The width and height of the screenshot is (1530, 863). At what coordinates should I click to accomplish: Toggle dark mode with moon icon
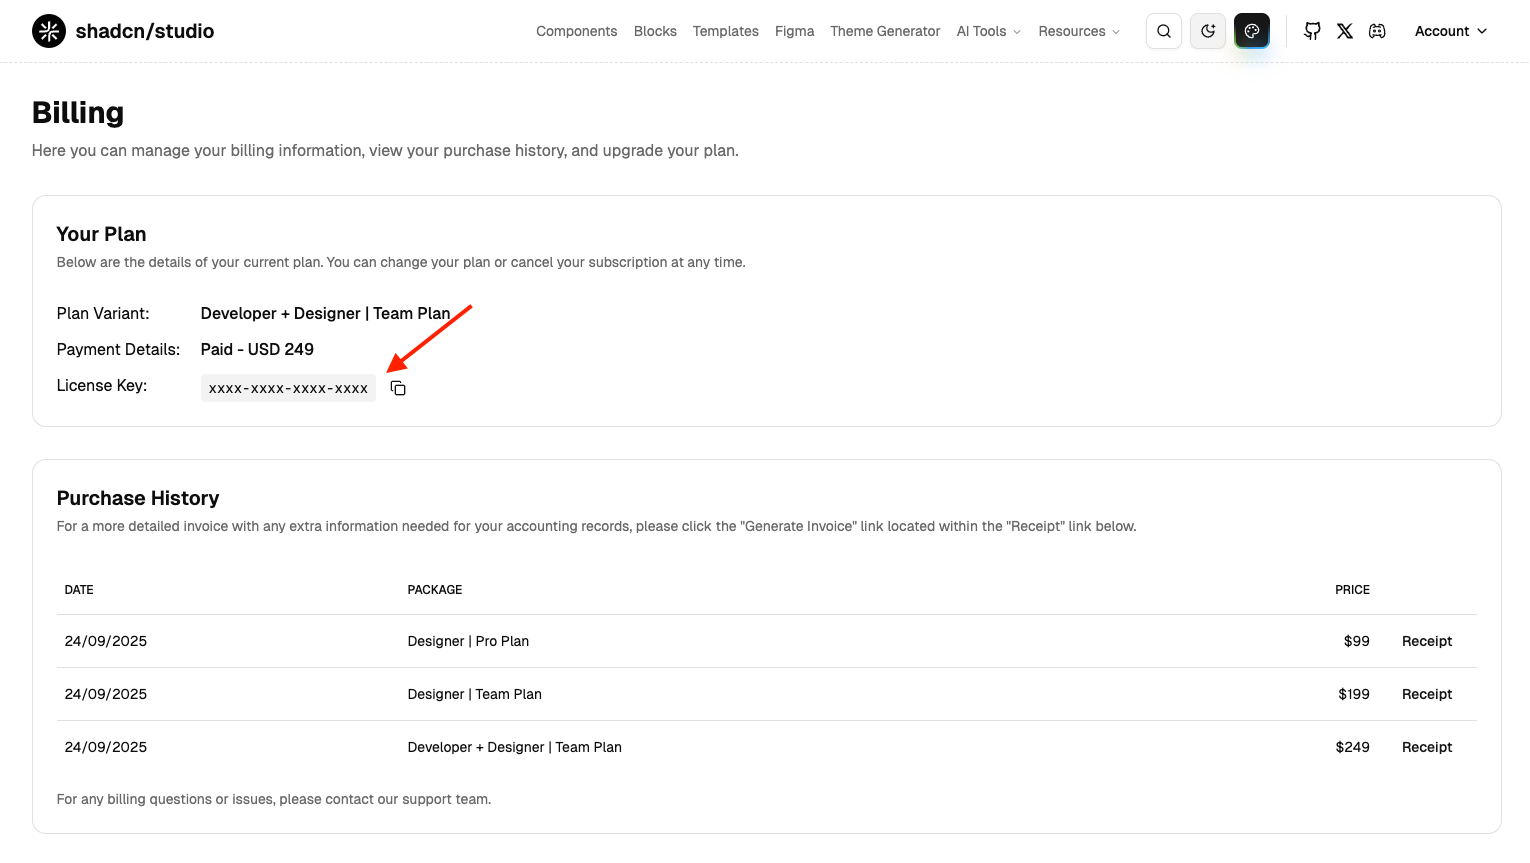(x=1208, y=31)
